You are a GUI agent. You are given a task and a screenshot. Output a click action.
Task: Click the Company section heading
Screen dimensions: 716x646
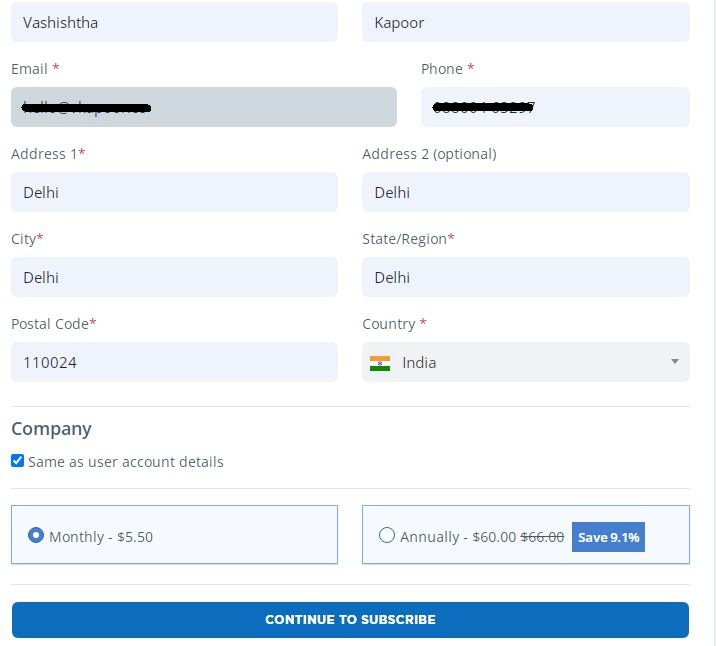[x=51, y=428]
